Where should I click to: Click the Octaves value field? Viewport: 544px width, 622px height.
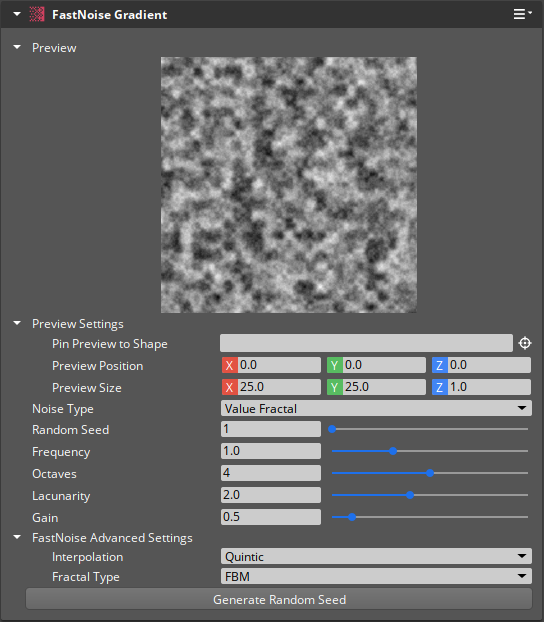(271, 473)
